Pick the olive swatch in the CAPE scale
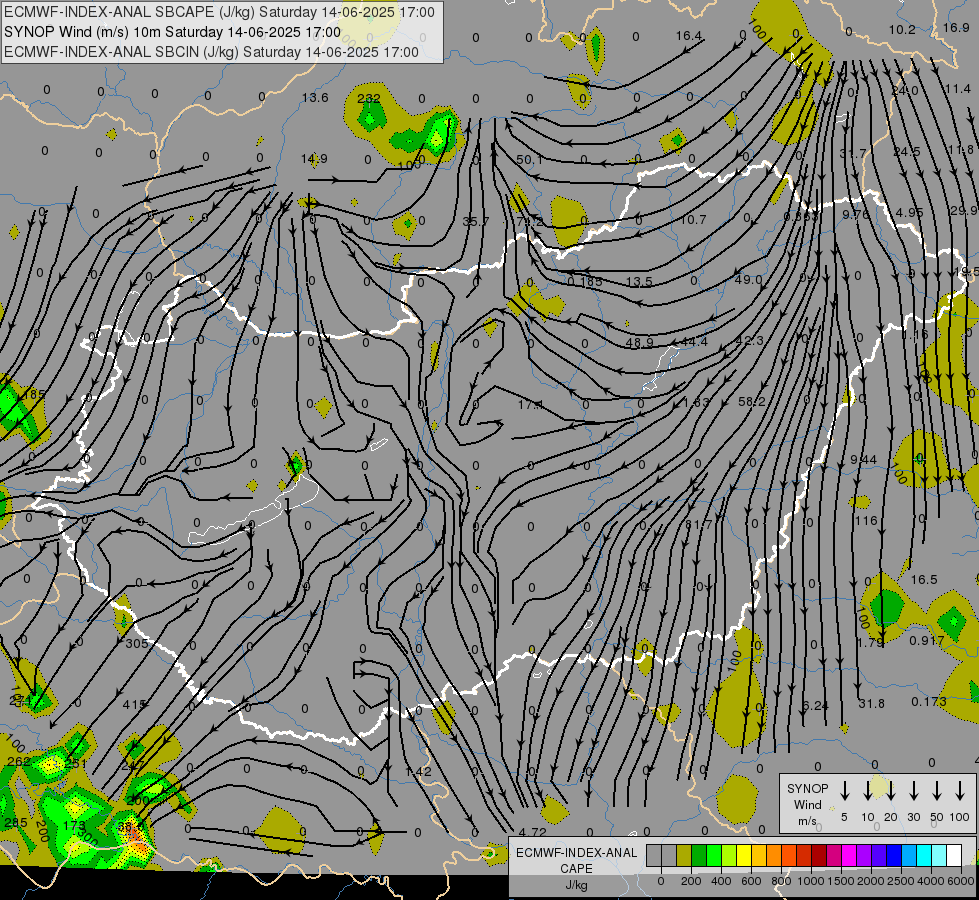 [x=684, y=856]
